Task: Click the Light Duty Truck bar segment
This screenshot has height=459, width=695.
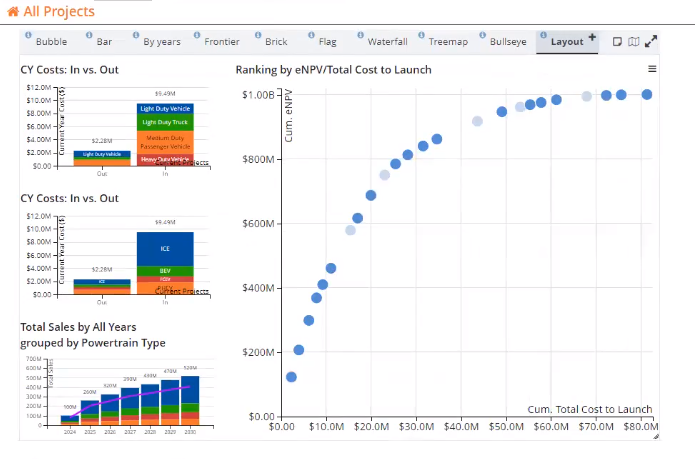Action: [x=165, y=122]
